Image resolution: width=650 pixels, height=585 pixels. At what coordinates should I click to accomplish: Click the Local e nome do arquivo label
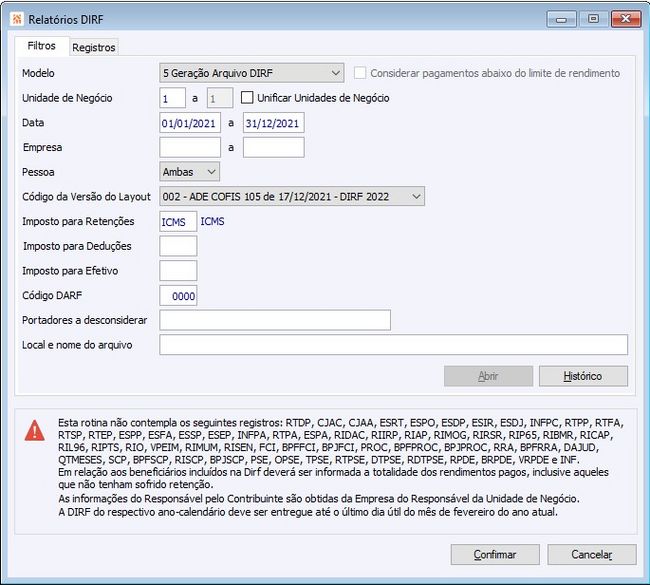point(77,345)
